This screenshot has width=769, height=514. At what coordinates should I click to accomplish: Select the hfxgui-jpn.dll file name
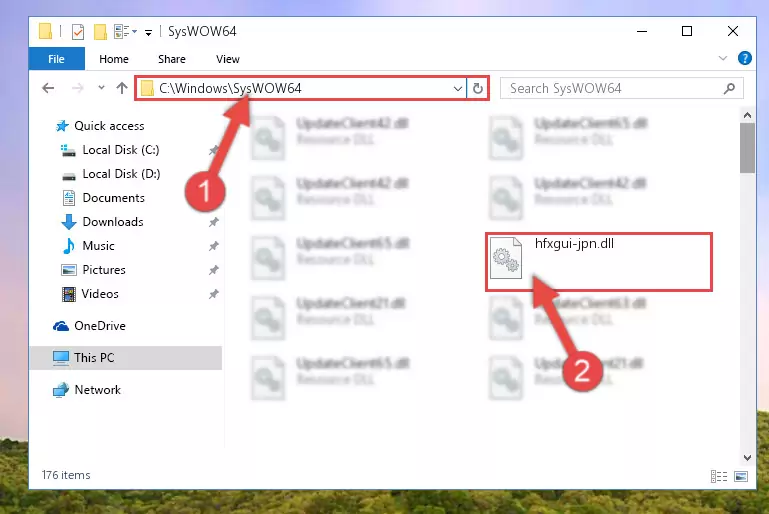574,244
